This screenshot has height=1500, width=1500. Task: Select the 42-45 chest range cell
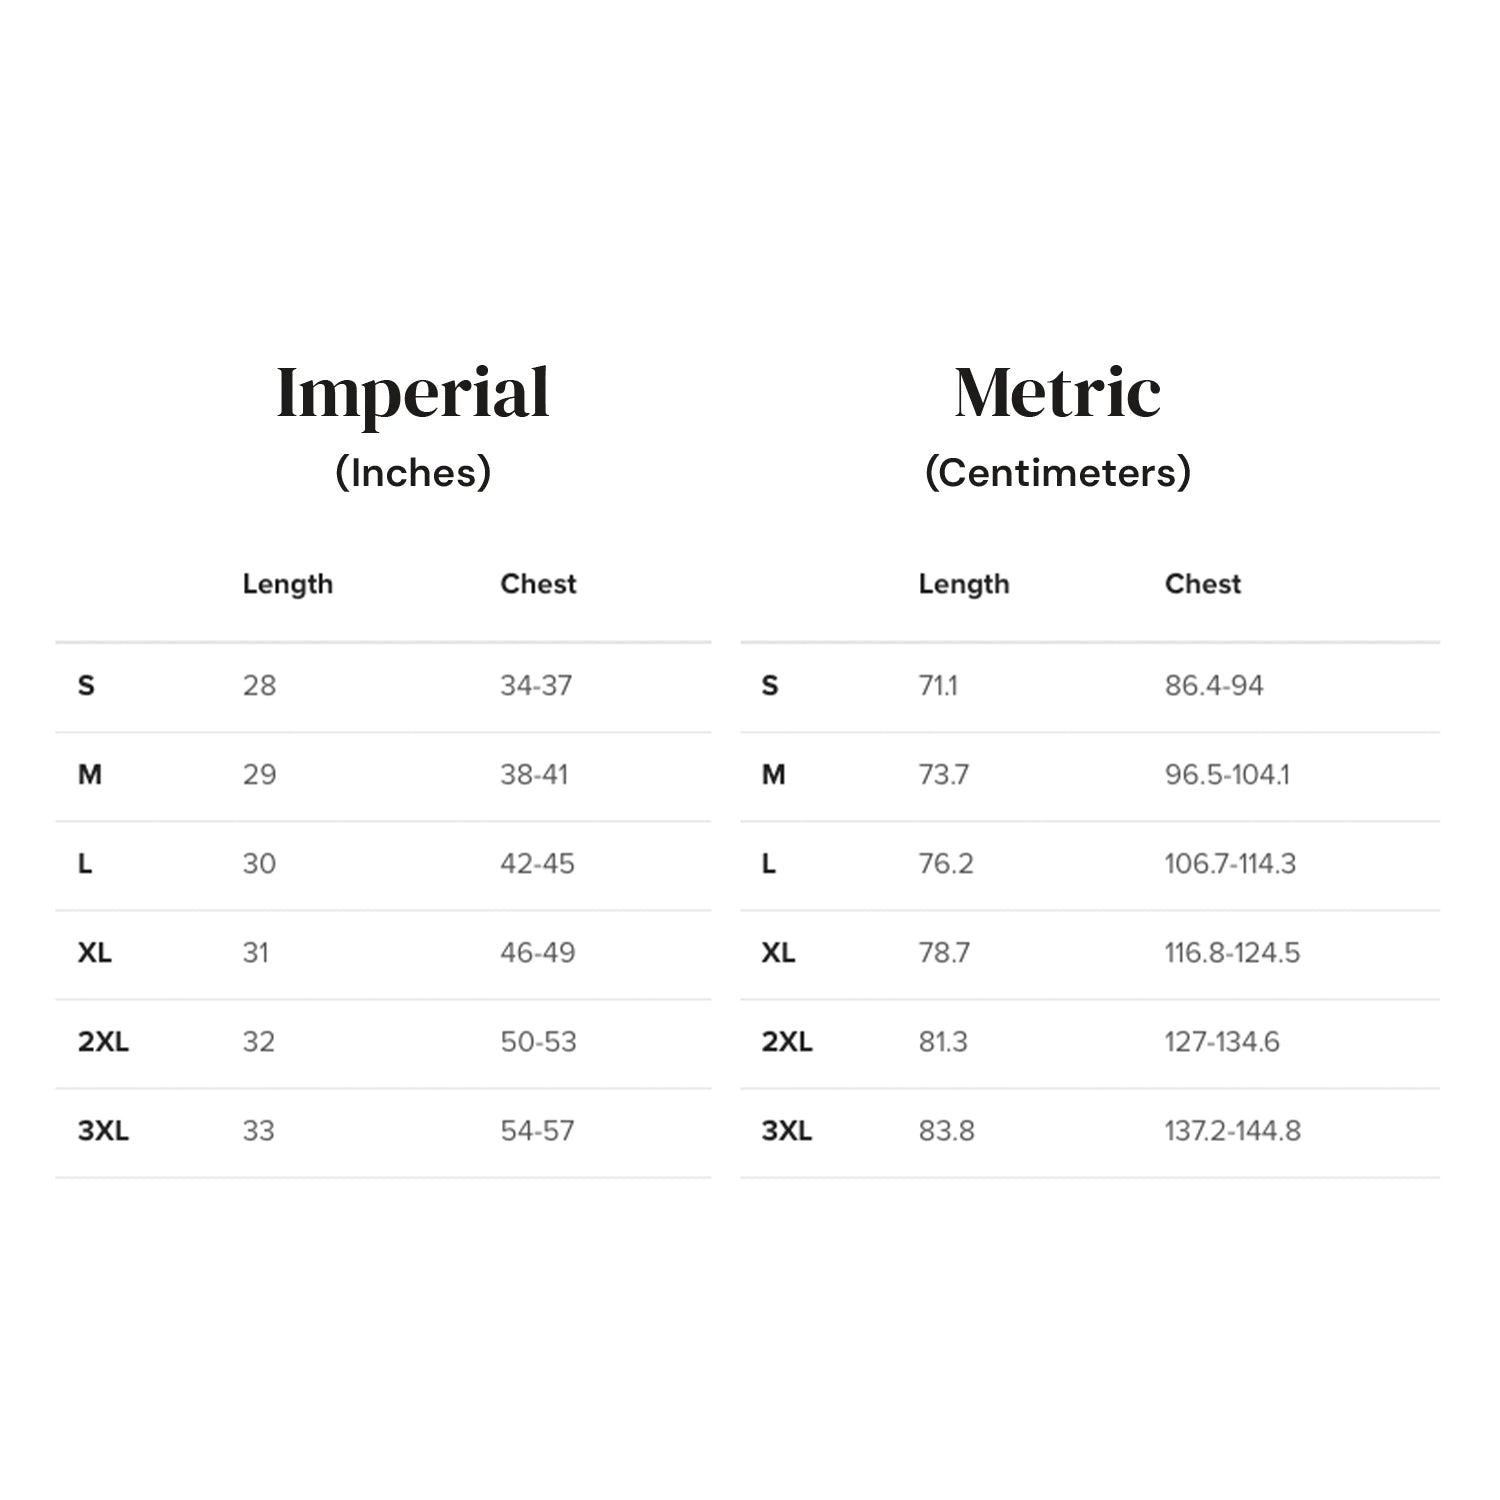click(x=537, y=864)
